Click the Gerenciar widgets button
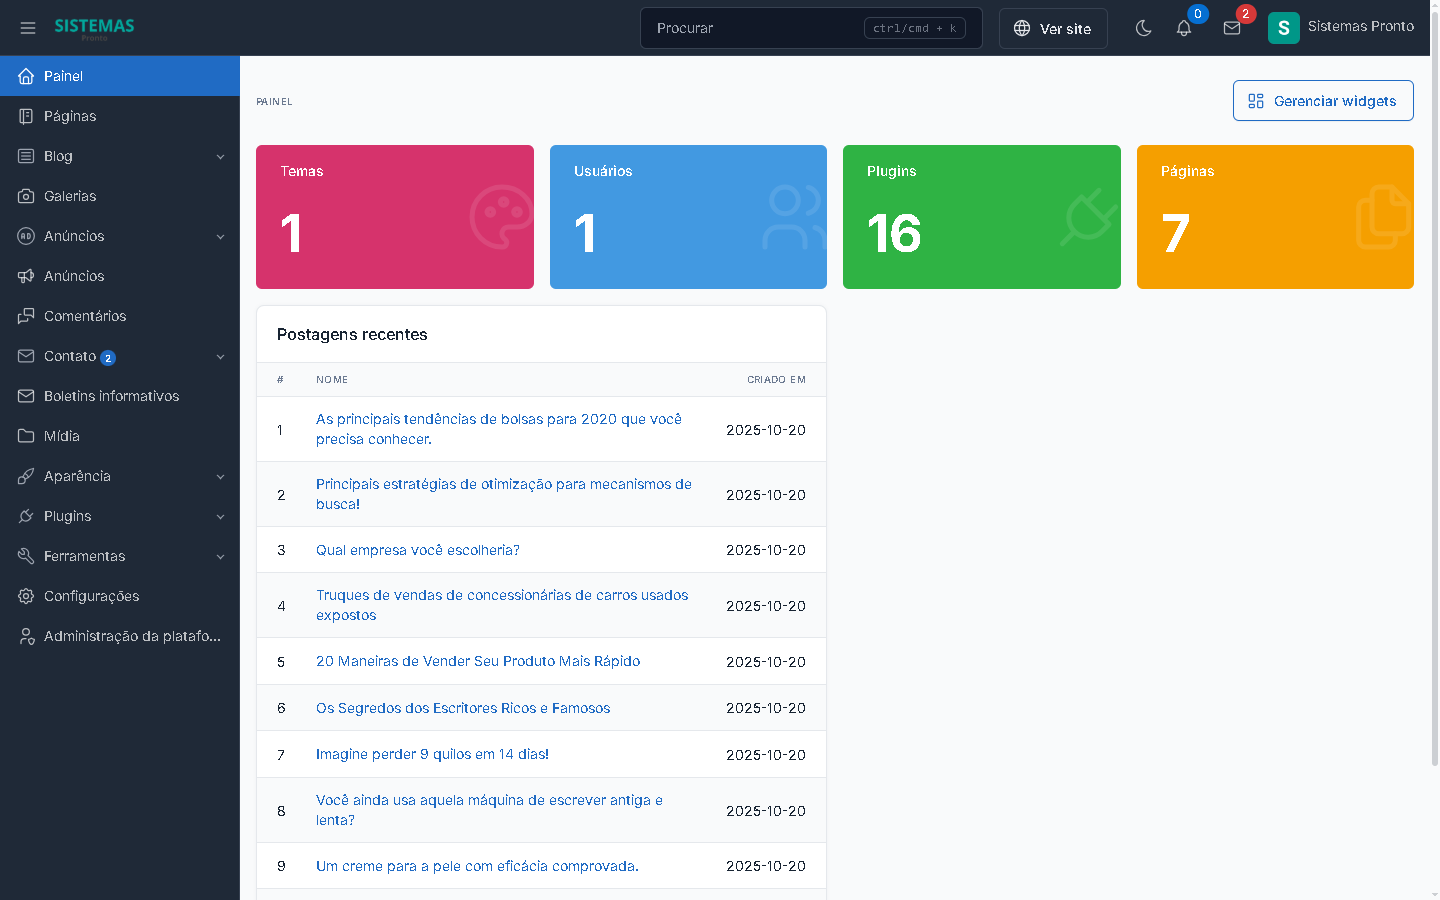This screenshot has height=900, width=1440. 1322,101
